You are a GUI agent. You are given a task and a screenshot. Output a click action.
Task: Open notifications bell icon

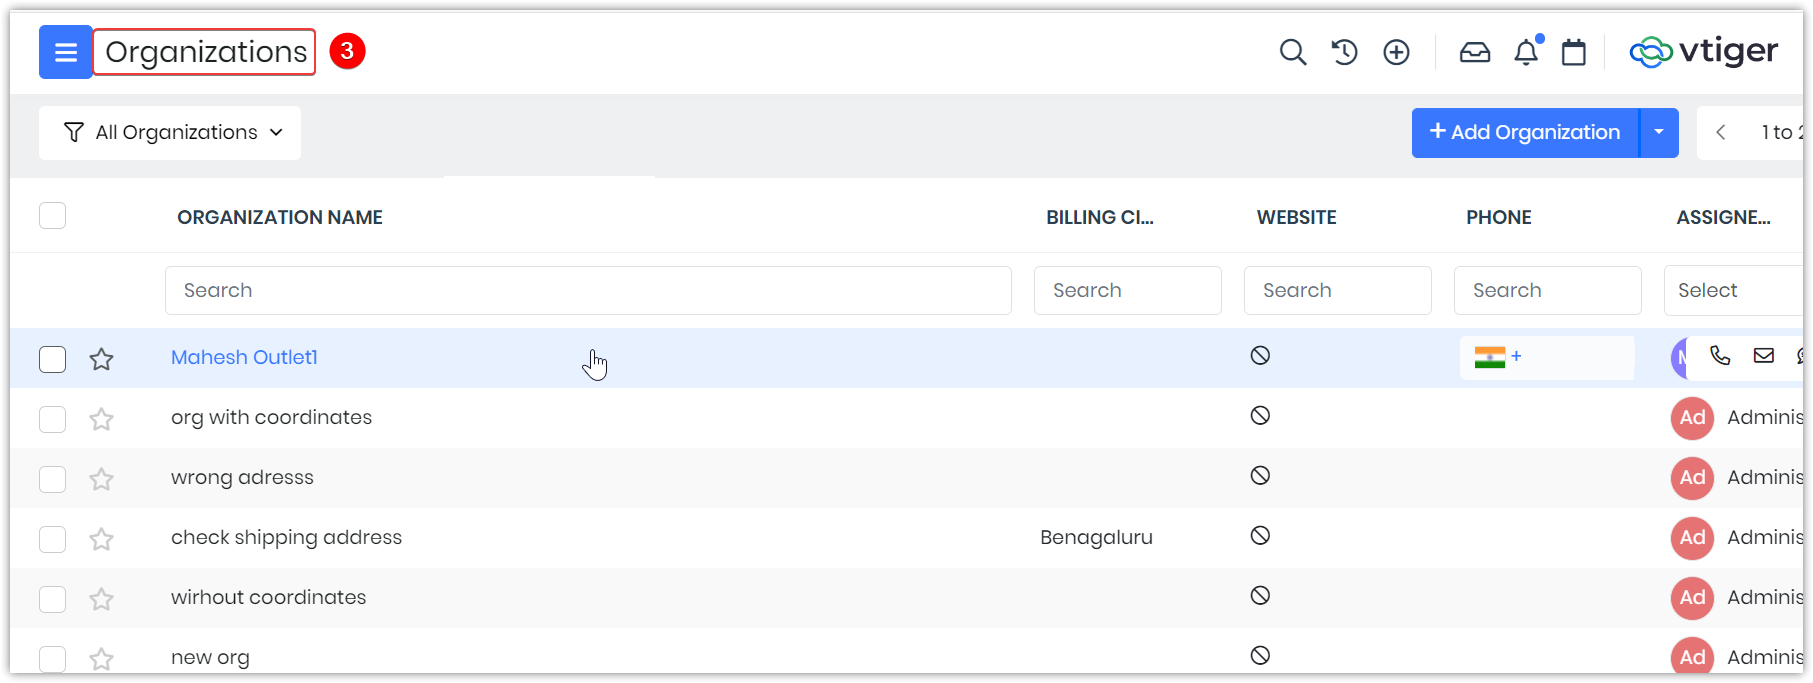pyautogui.click(x=1526, y=52)
